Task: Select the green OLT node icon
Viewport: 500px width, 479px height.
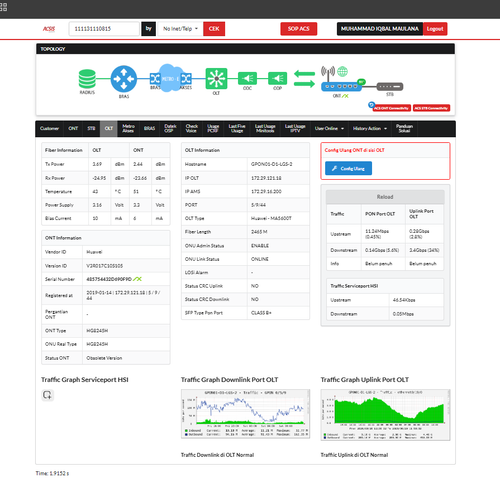Action: 216,79
